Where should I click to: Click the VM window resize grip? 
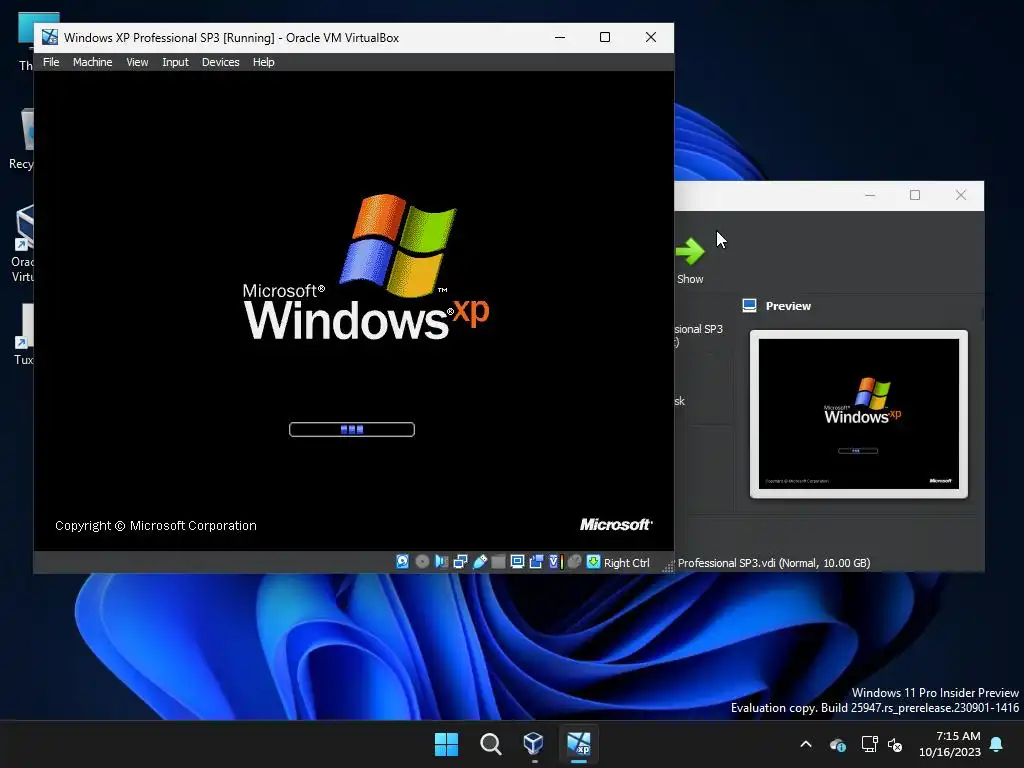[x=668, y=567]
